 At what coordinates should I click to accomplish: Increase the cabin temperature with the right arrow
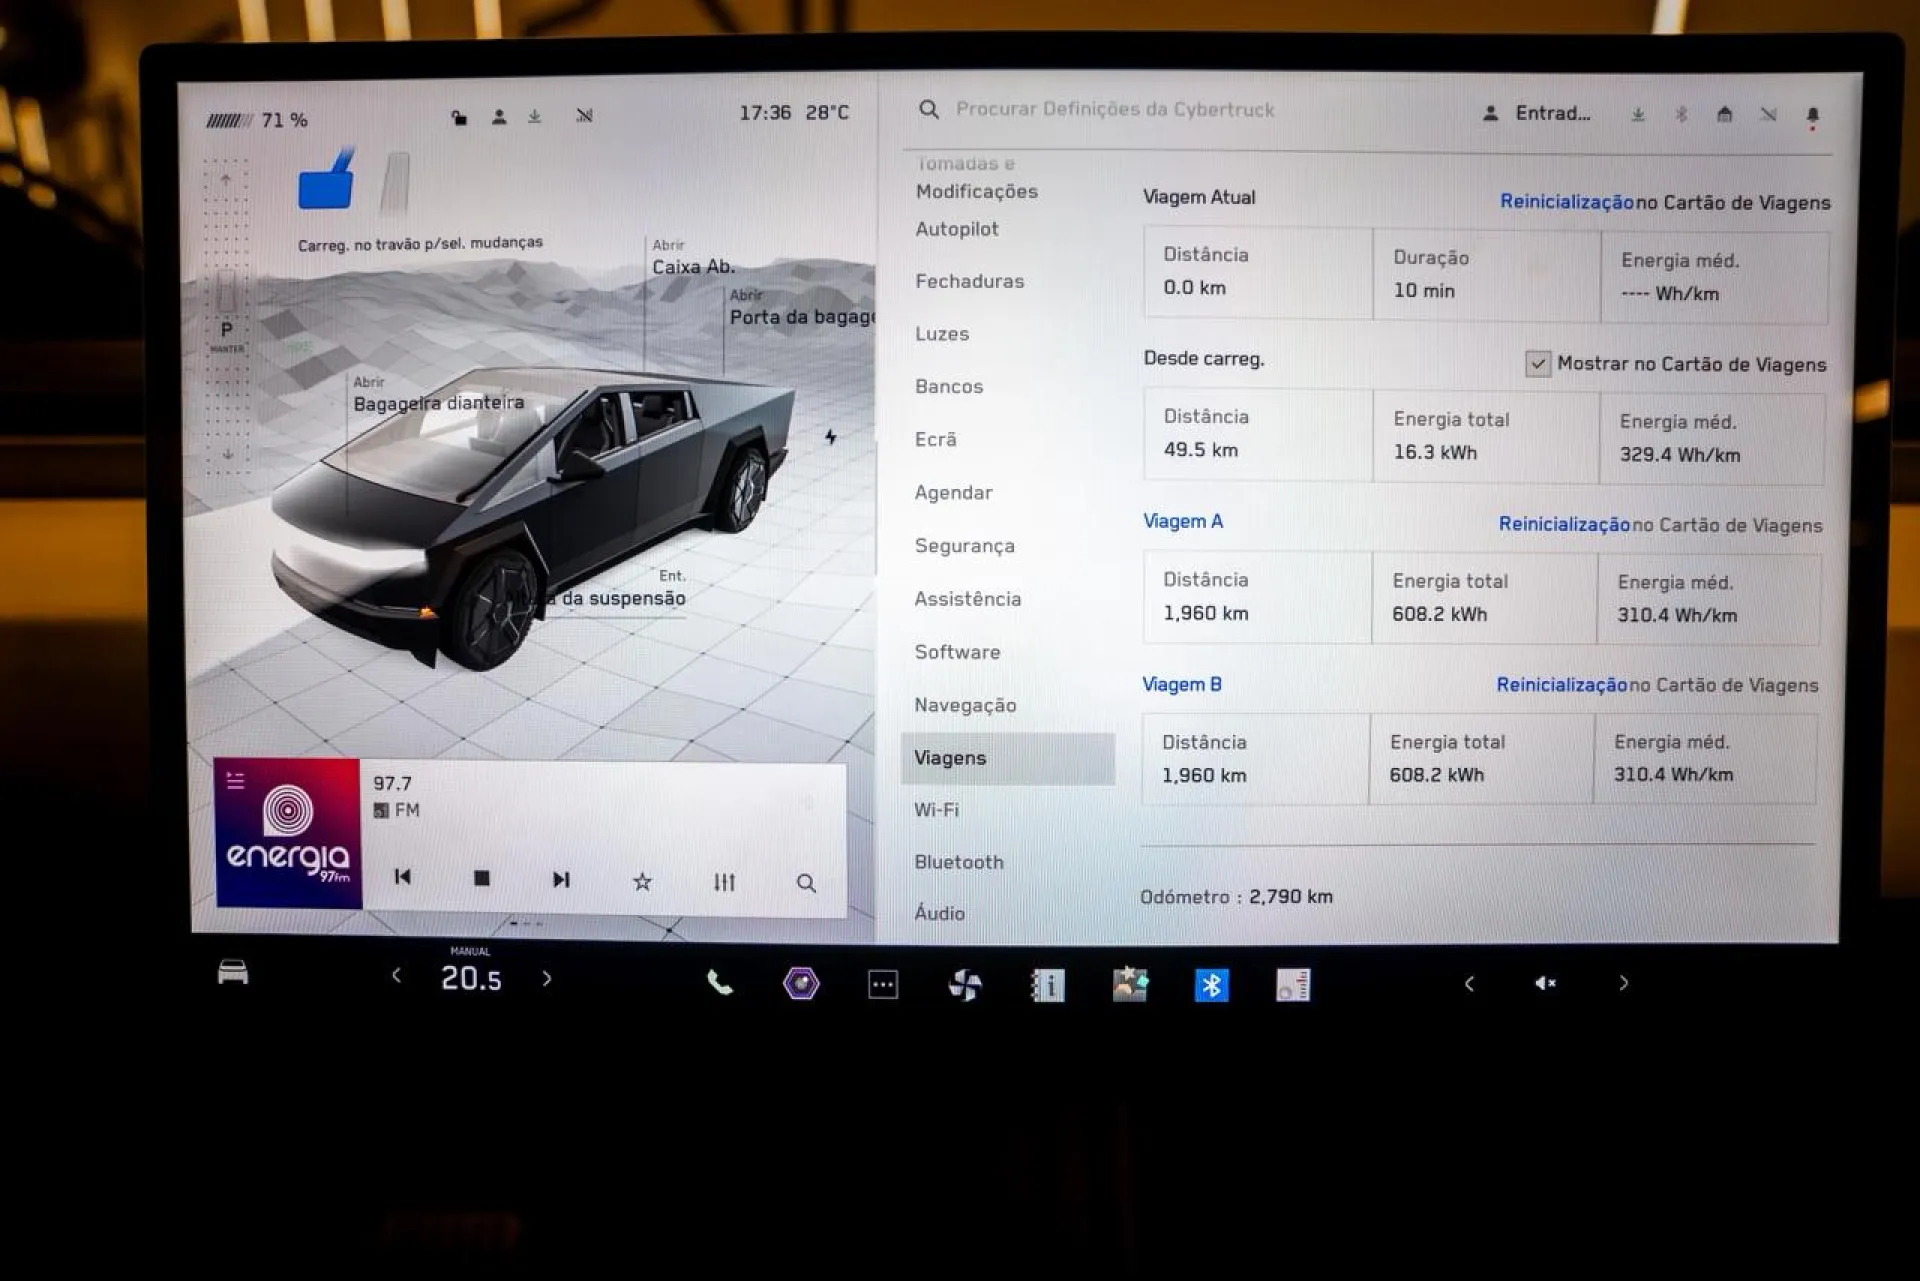pyautogui.click(x=547, y=978)
